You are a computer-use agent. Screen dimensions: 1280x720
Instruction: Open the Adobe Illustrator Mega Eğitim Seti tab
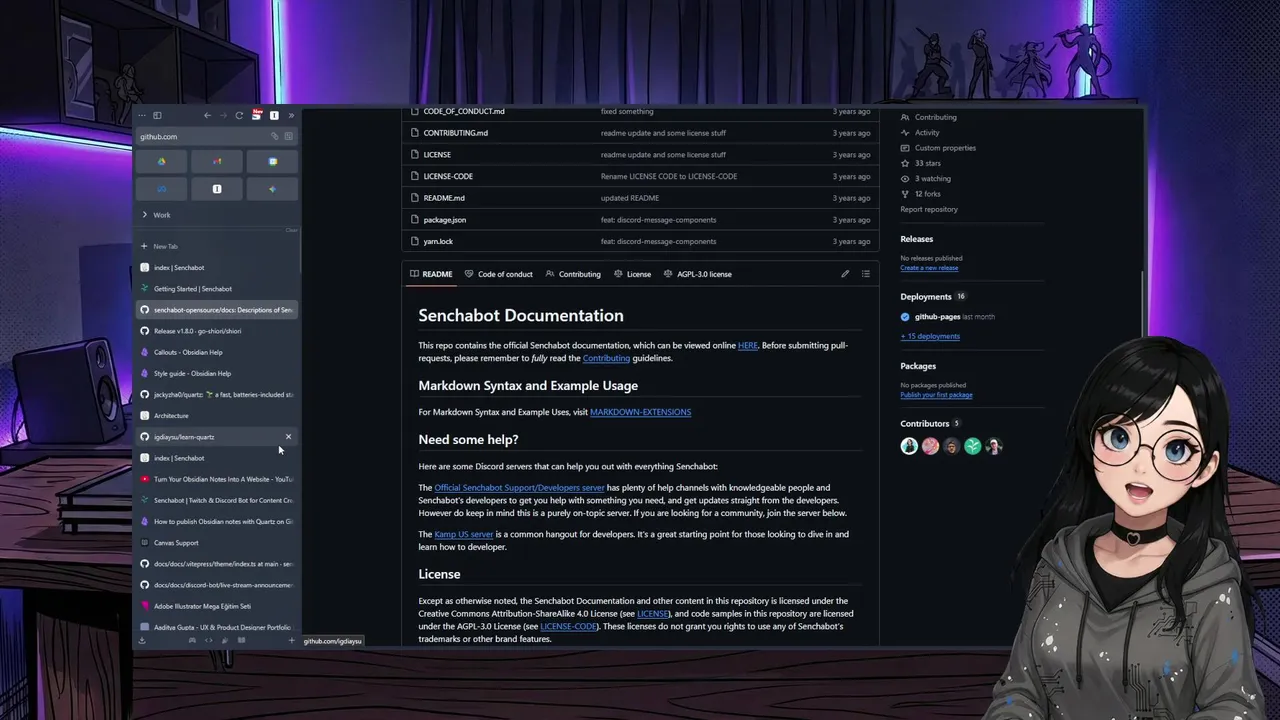point(217,606)
